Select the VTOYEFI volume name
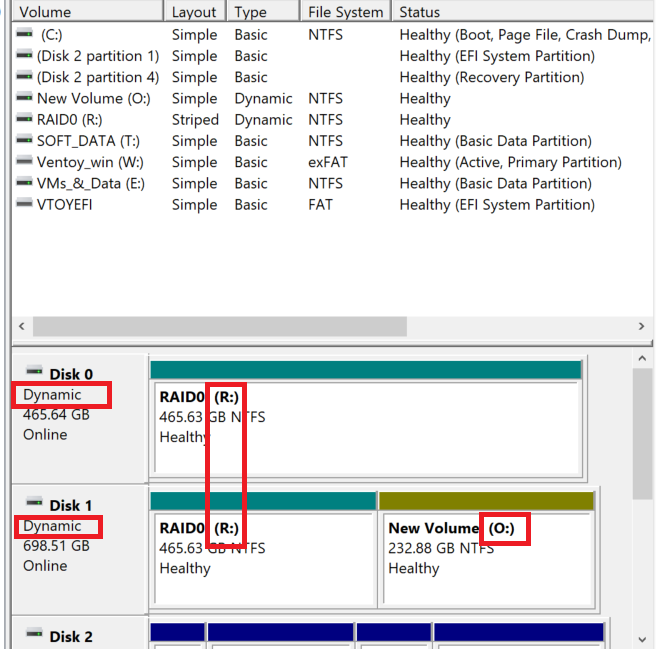Viewport: 656px width, 649px height. tap(64, 205)
